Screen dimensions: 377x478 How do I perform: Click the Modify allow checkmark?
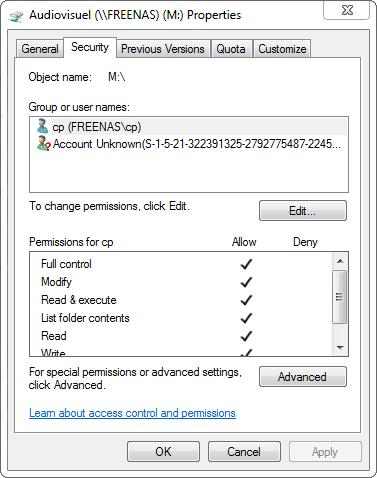[246, 282]
